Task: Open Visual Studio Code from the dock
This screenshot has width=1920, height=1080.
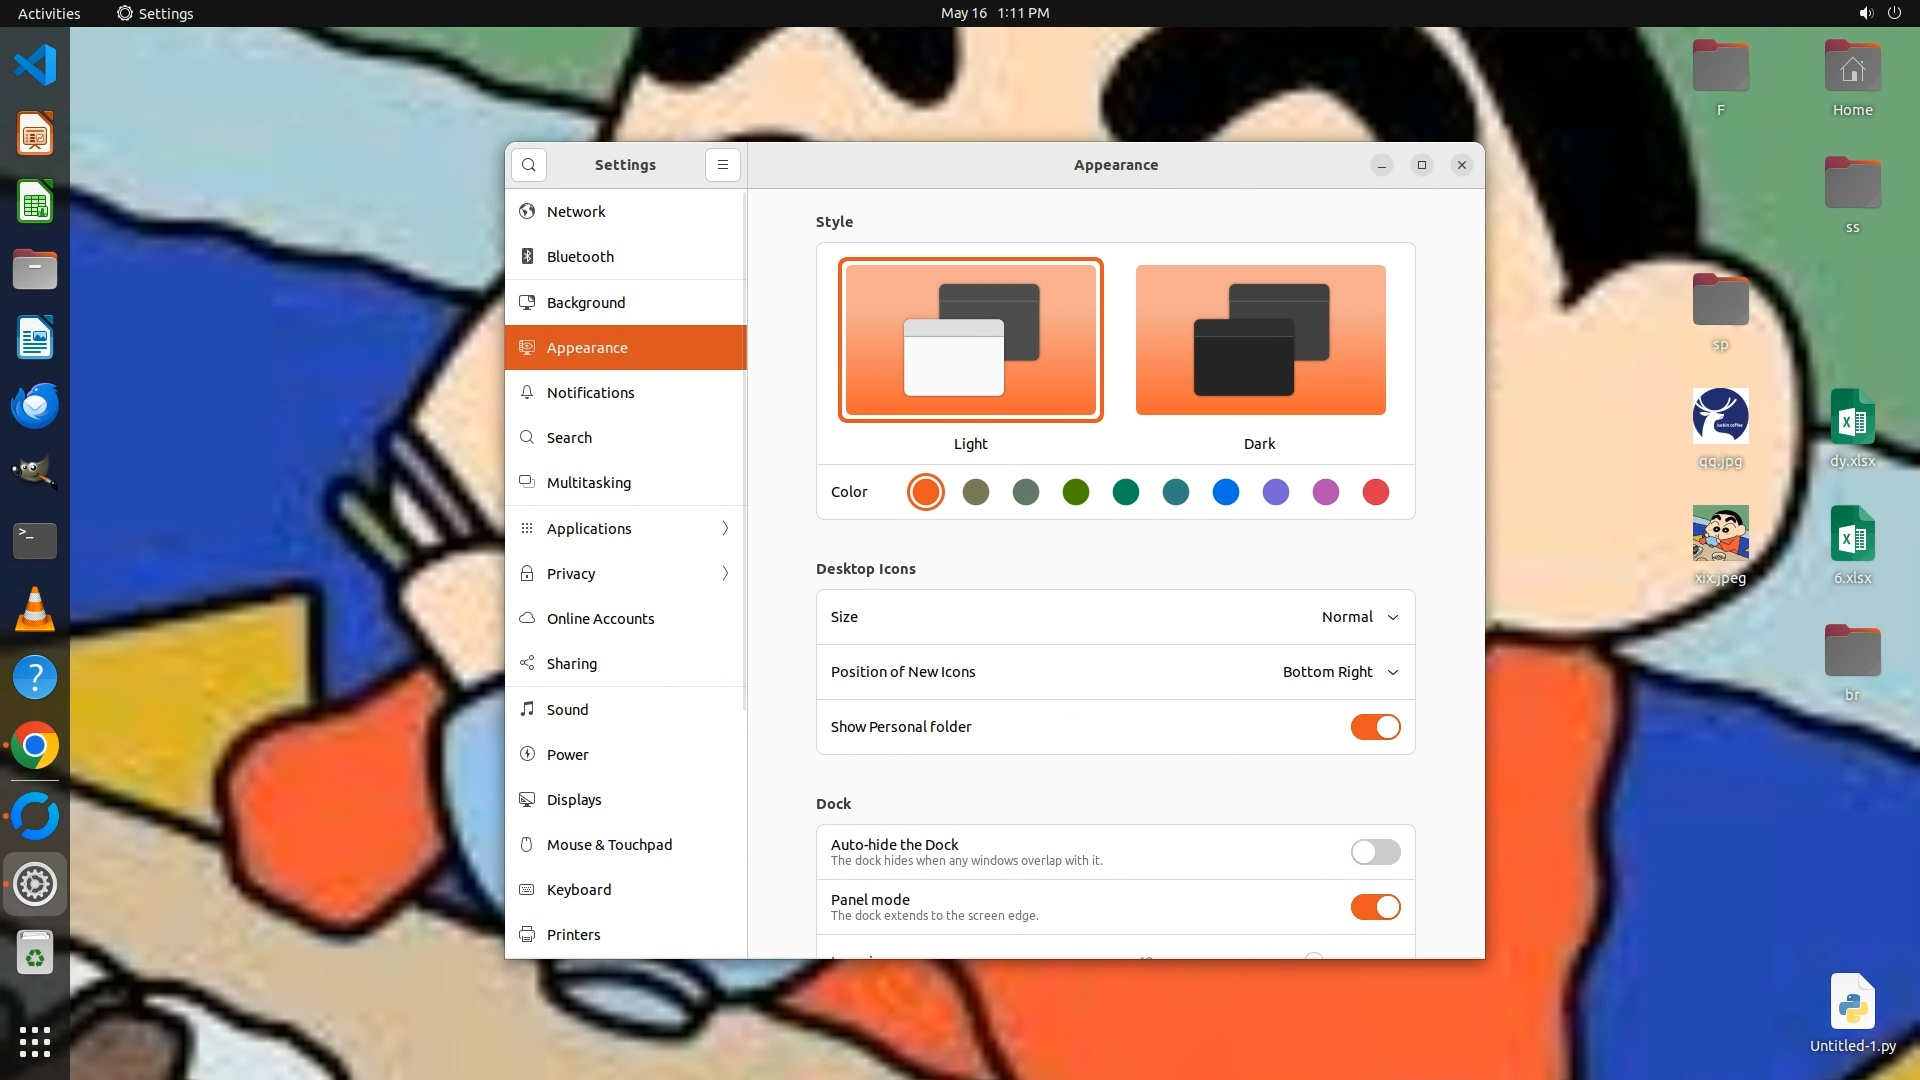Action: (x=35, y=66)
